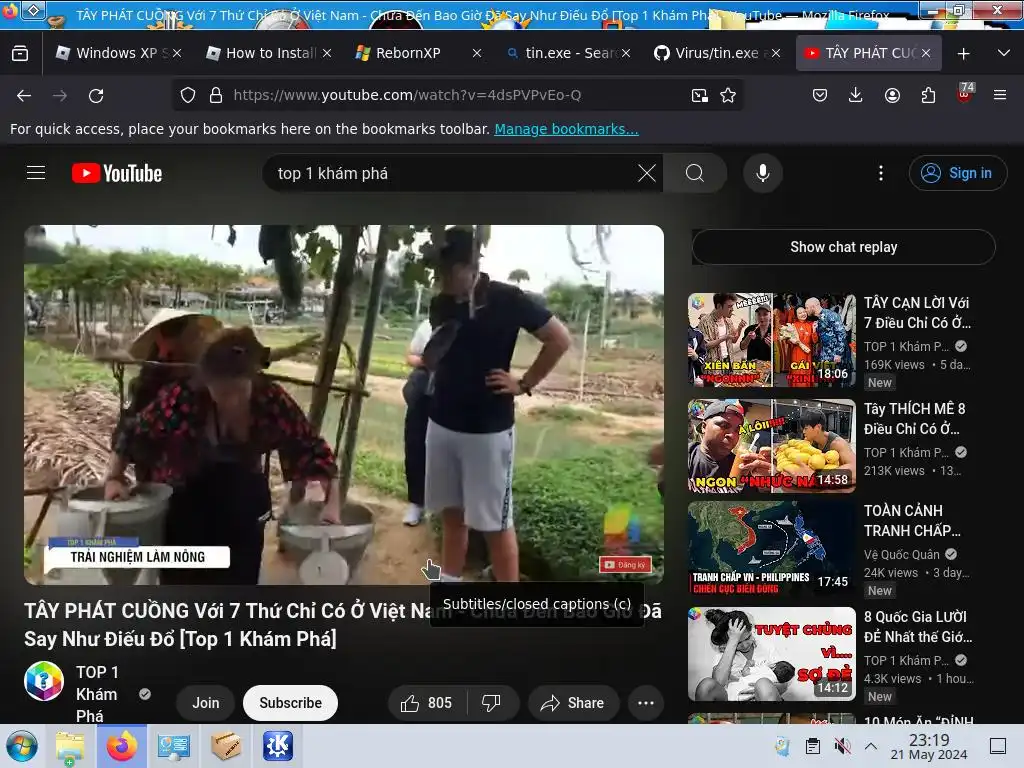1024x768 pixels.
Task: Close the TÂY PHÁT CUỒNG YouTube tab
Action: (x=925, y=53)
